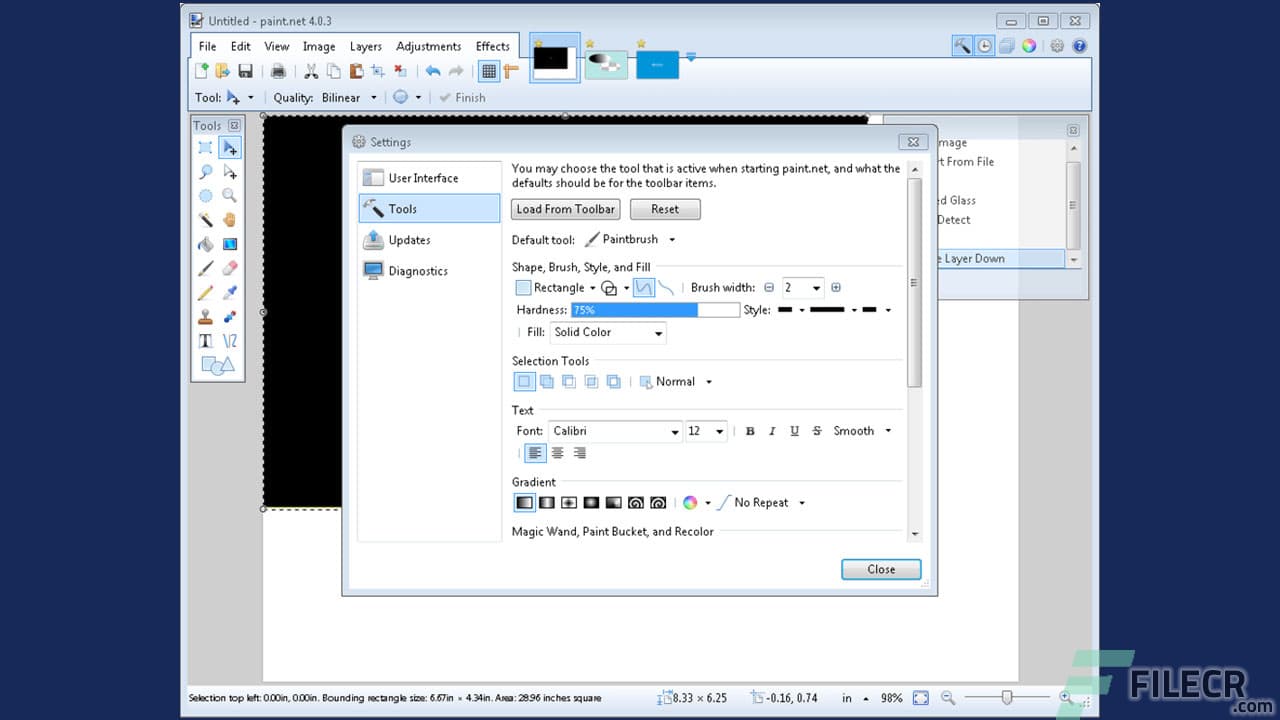This screenshot has width=1280, height=720.
Task: Enable center text alignment
Action: (x=557, y=453)
